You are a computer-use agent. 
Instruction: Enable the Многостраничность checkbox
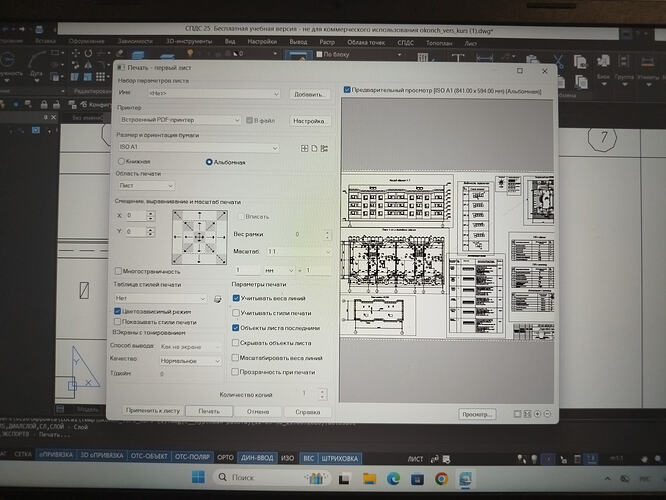(x=118, y=271)
